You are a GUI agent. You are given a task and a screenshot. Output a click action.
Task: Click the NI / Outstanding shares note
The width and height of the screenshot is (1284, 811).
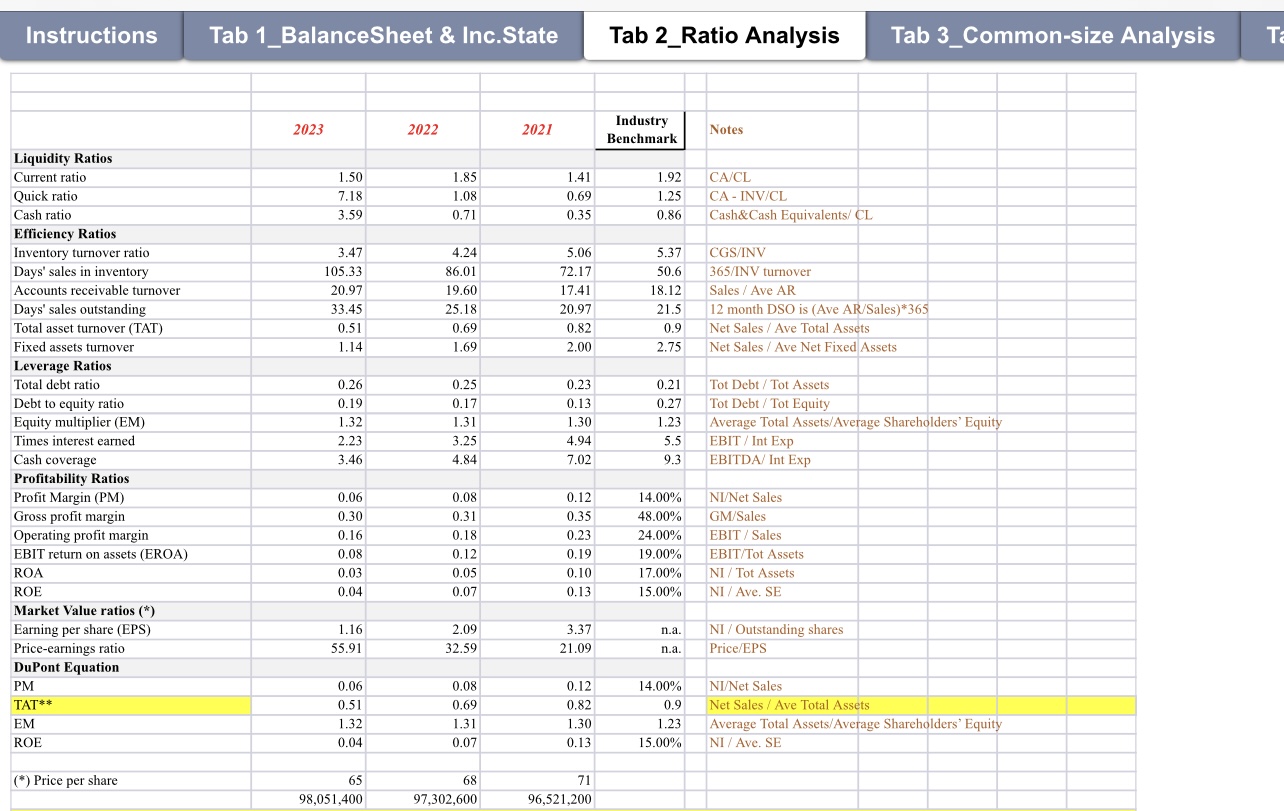click(776, 630)
